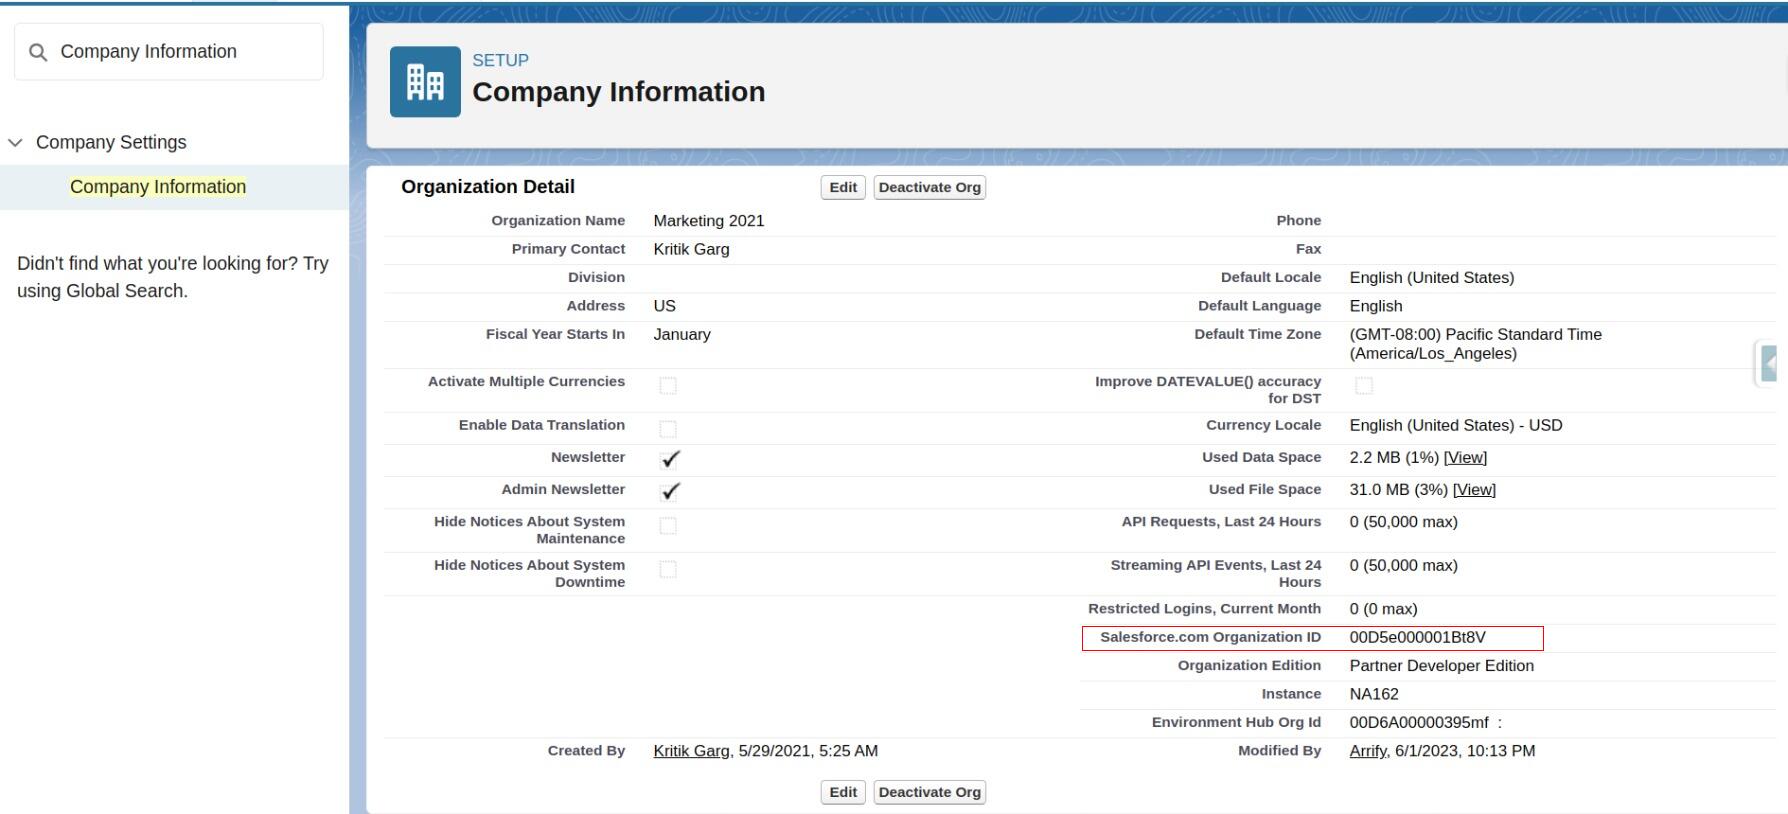Viewport: 1788px width, 814px height.
Task: Click the Restricted Logins value 0 (0 max)
Action: pos(1384,609)
